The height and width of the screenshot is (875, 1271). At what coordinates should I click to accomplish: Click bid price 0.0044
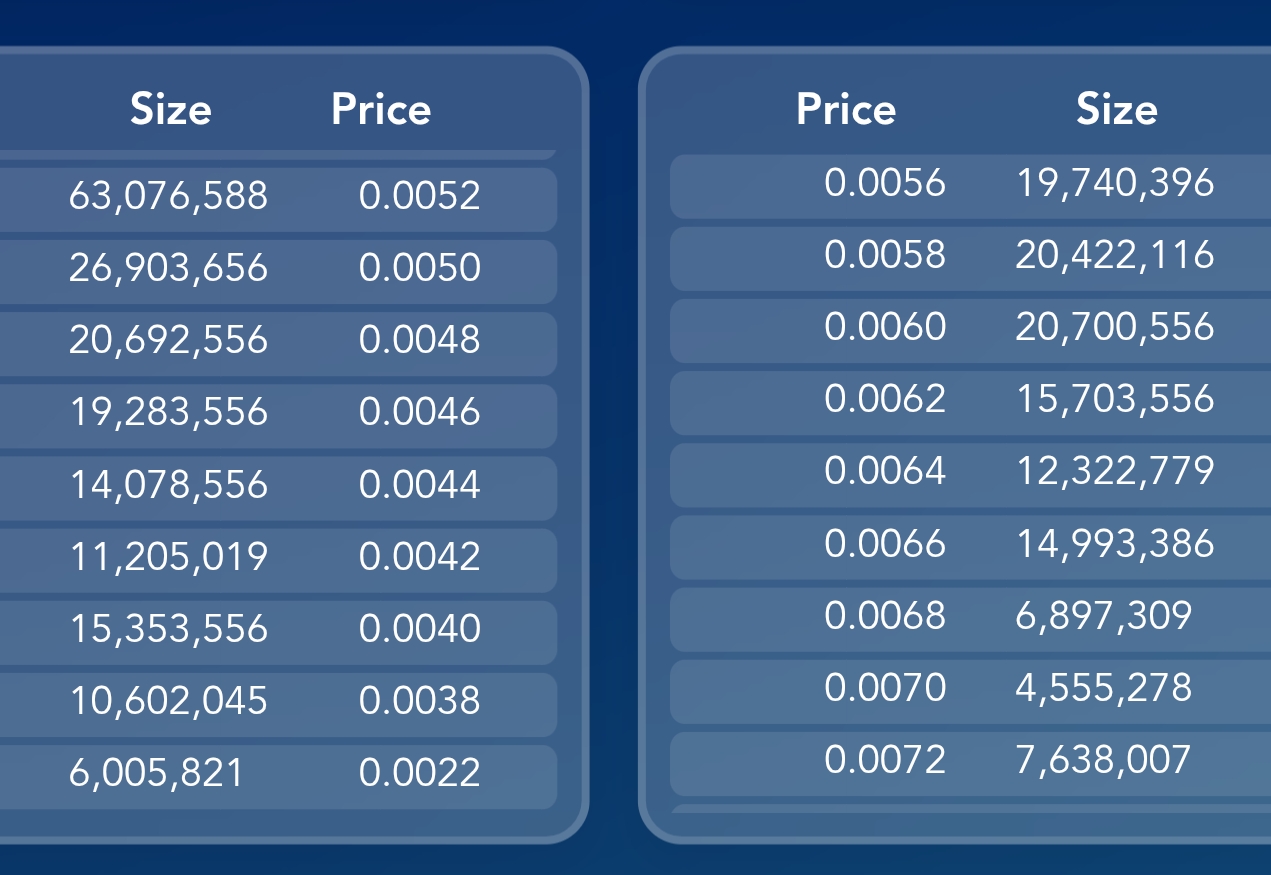[419, 485]
